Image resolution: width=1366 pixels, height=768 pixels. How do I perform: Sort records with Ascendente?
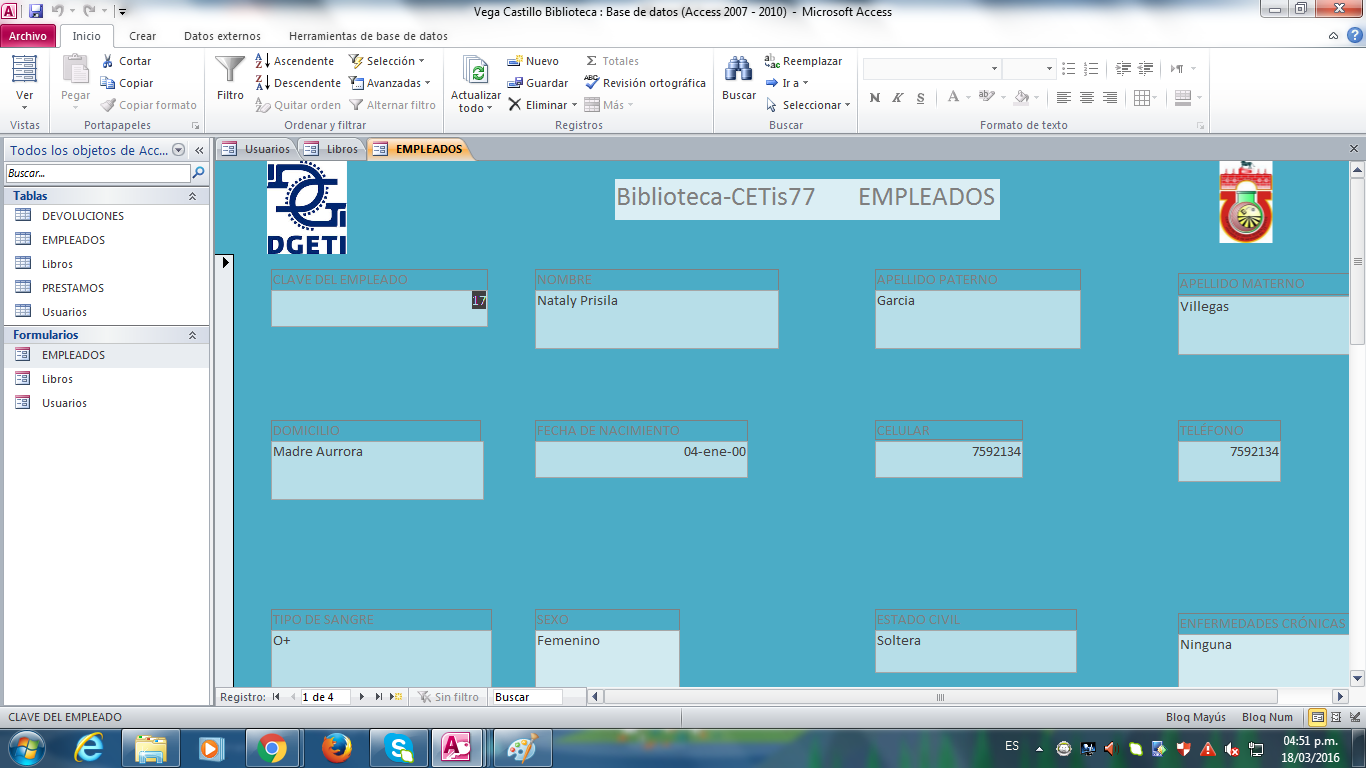pos(295,61)
